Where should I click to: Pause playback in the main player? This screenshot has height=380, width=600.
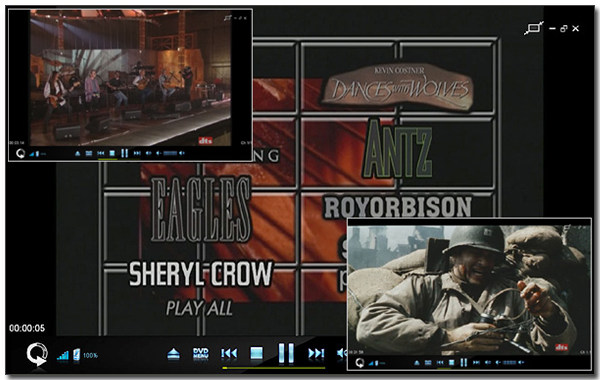(x=286, y=353)
